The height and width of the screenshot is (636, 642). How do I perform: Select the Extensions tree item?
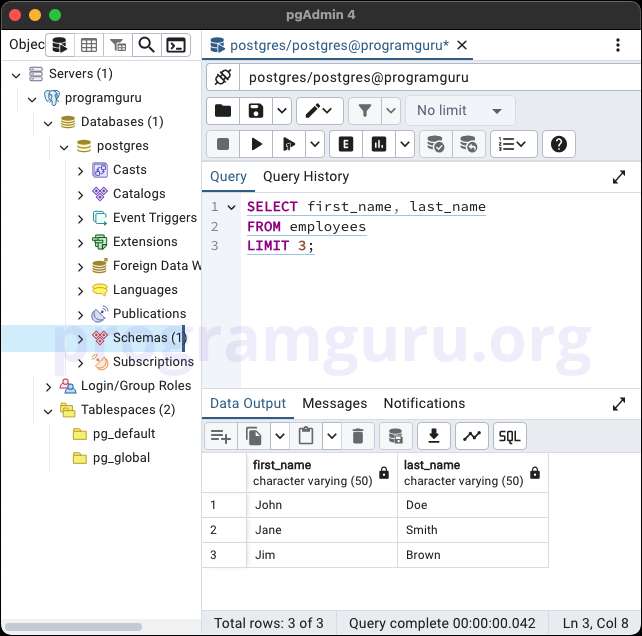click(145, 242)
